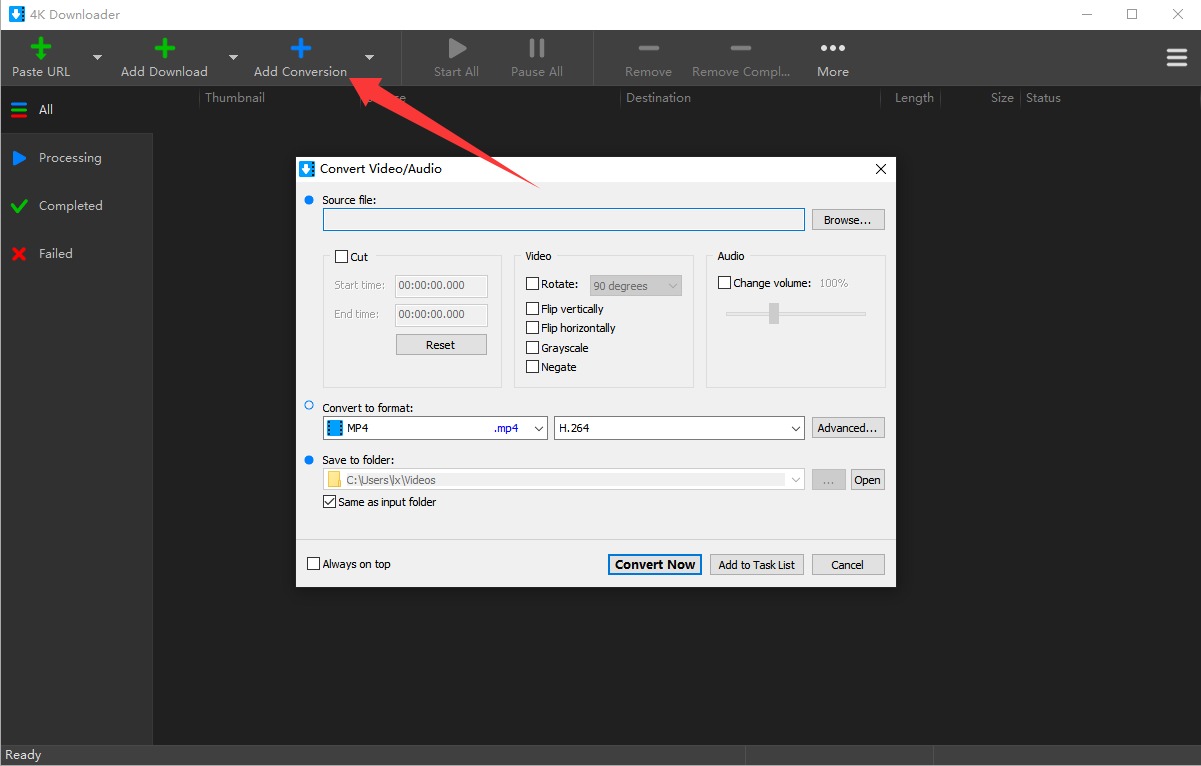Sort by the Length column header
This screenshot has height=766, width=1201.
pyautogui.click(x=914, y=98)
